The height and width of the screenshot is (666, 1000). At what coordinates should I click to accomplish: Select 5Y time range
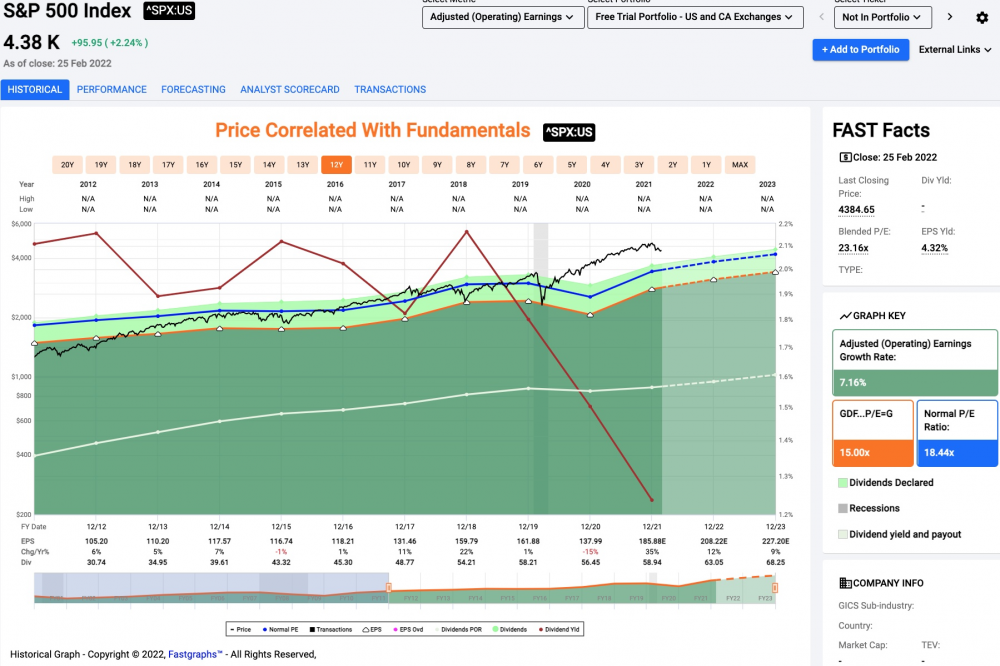coord(572,165)
